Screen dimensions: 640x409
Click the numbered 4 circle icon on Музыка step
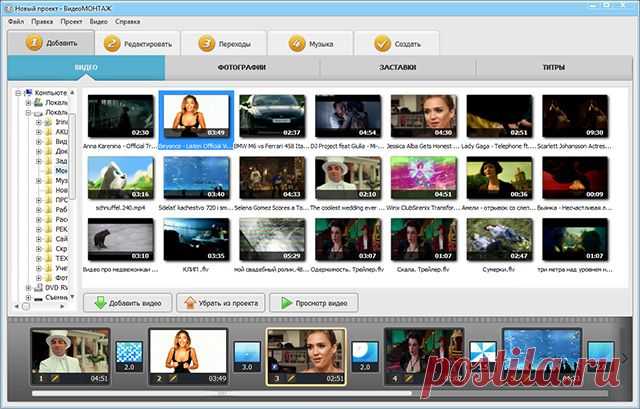[297, 44]
